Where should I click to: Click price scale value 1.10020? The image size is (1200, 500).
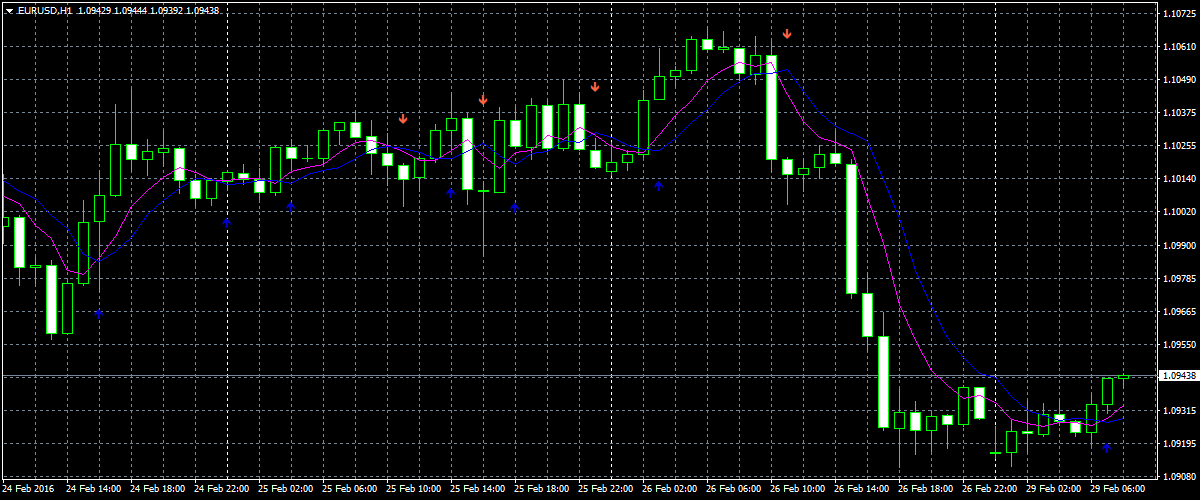coord(1179,212)
